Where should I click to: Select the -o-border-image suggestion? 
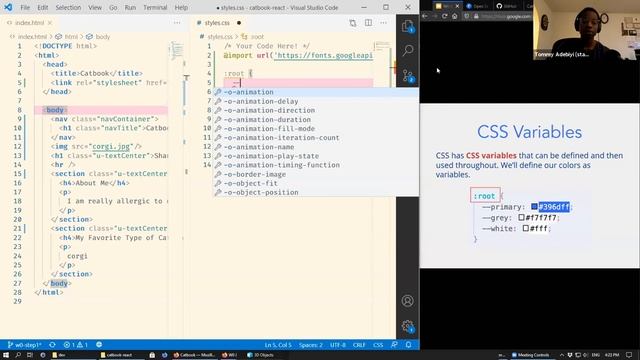point(316,174)
